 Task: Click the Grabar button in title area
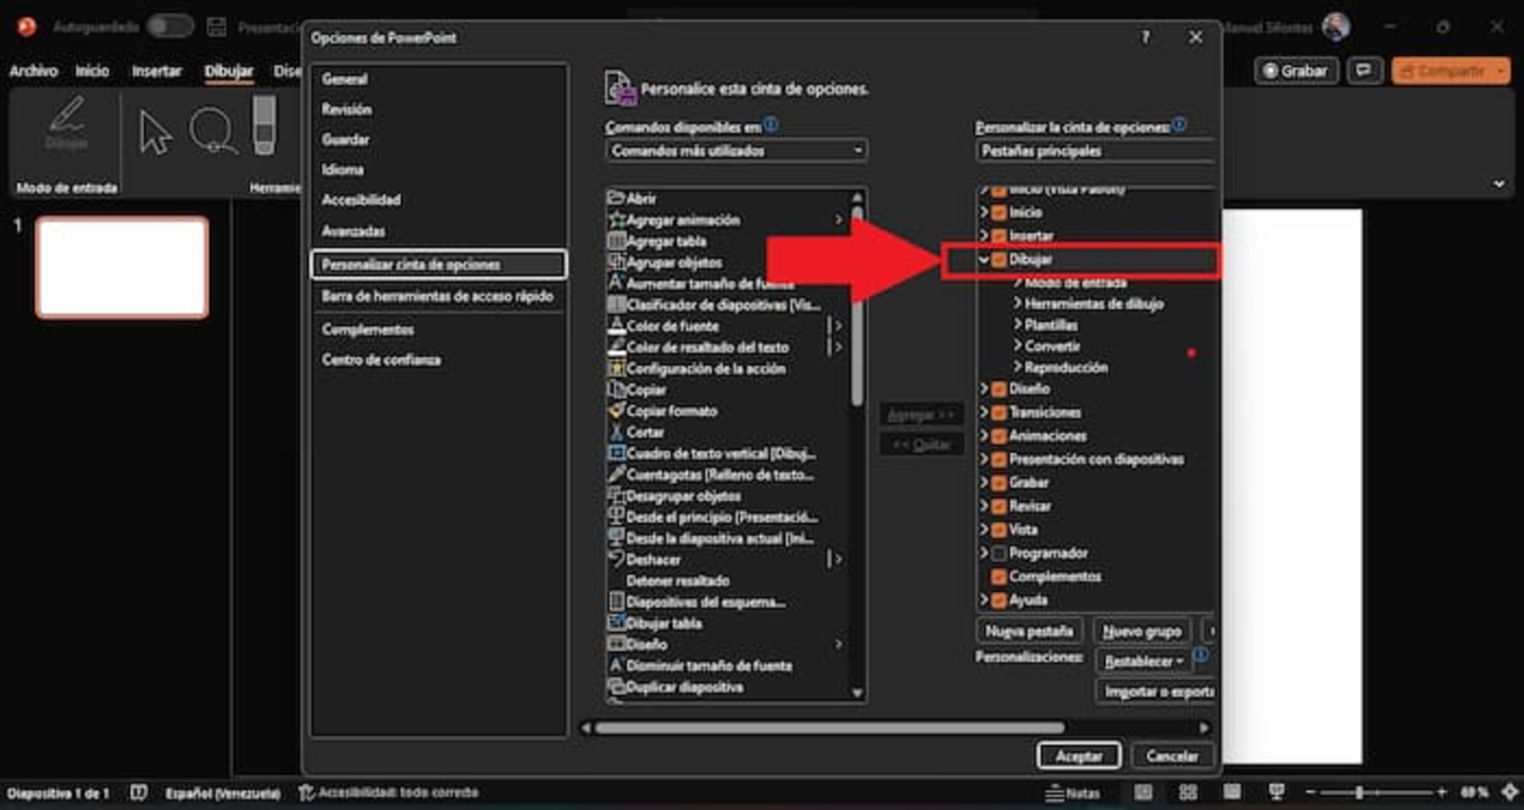point(1295,71)
